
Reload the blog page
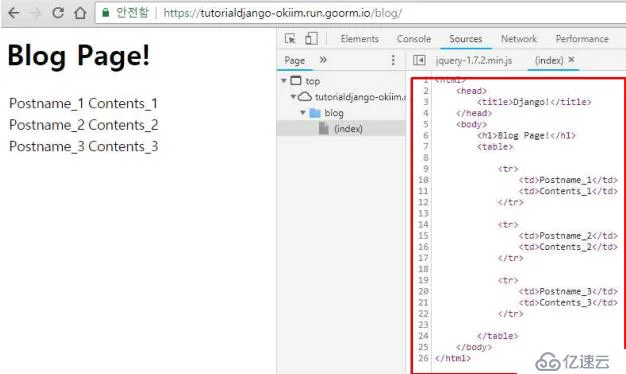[x=58, y=13]
